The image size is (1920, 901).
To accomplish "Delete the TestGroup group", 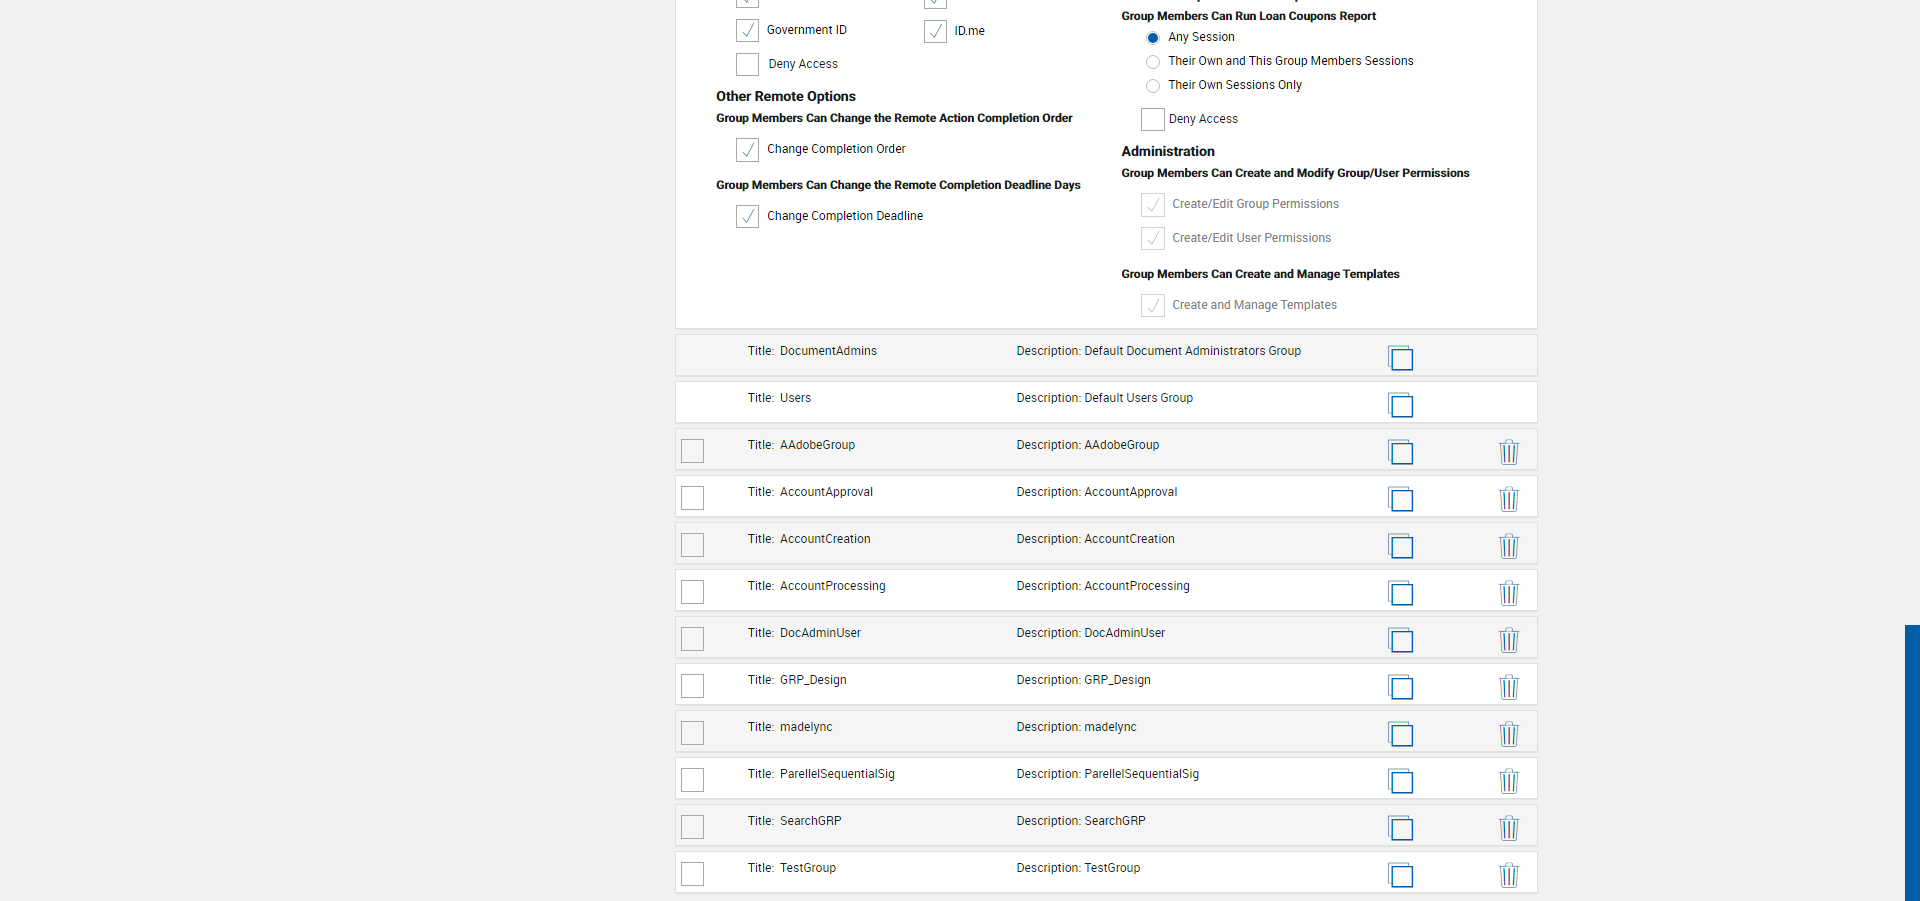I will coord(1509,875).
